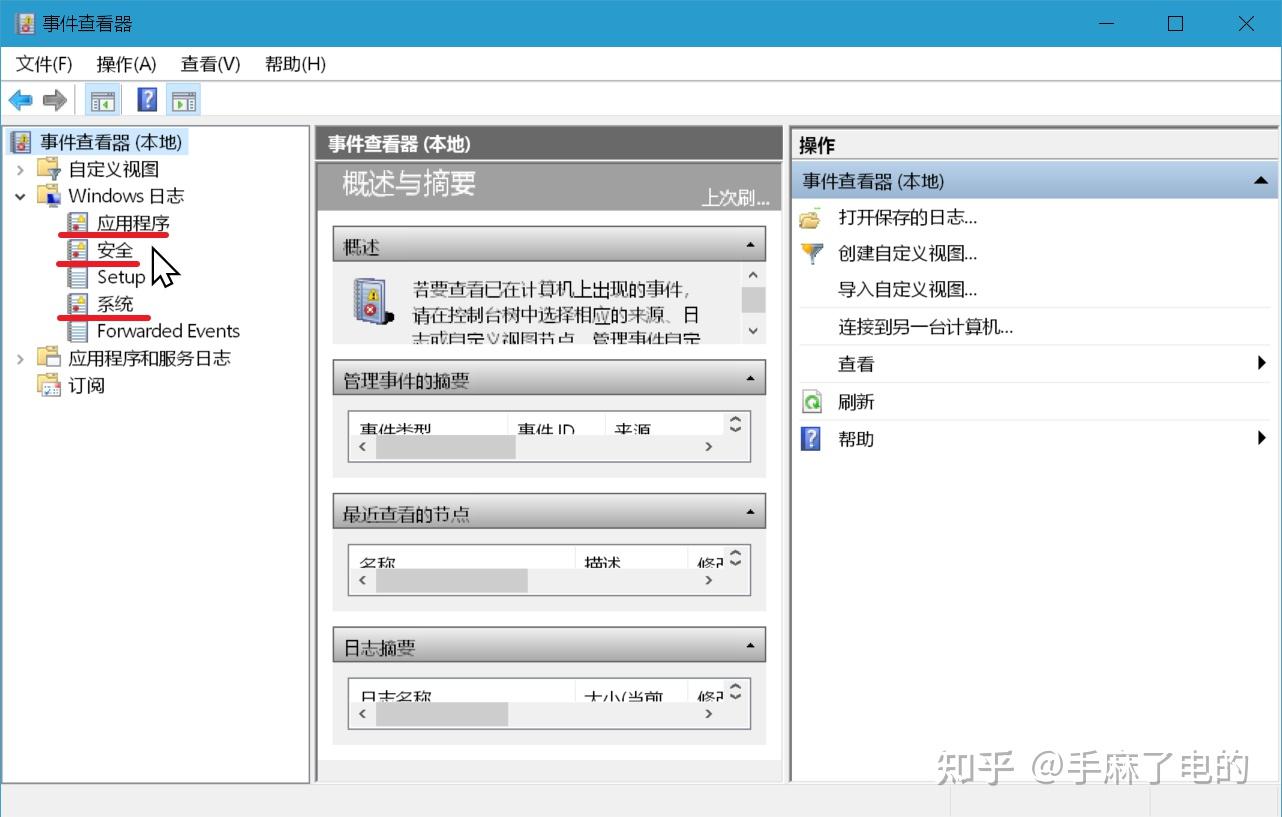Screen dimensions: 1282x817
Task: Open the 文件(F) menu
Action: (44, 64)
